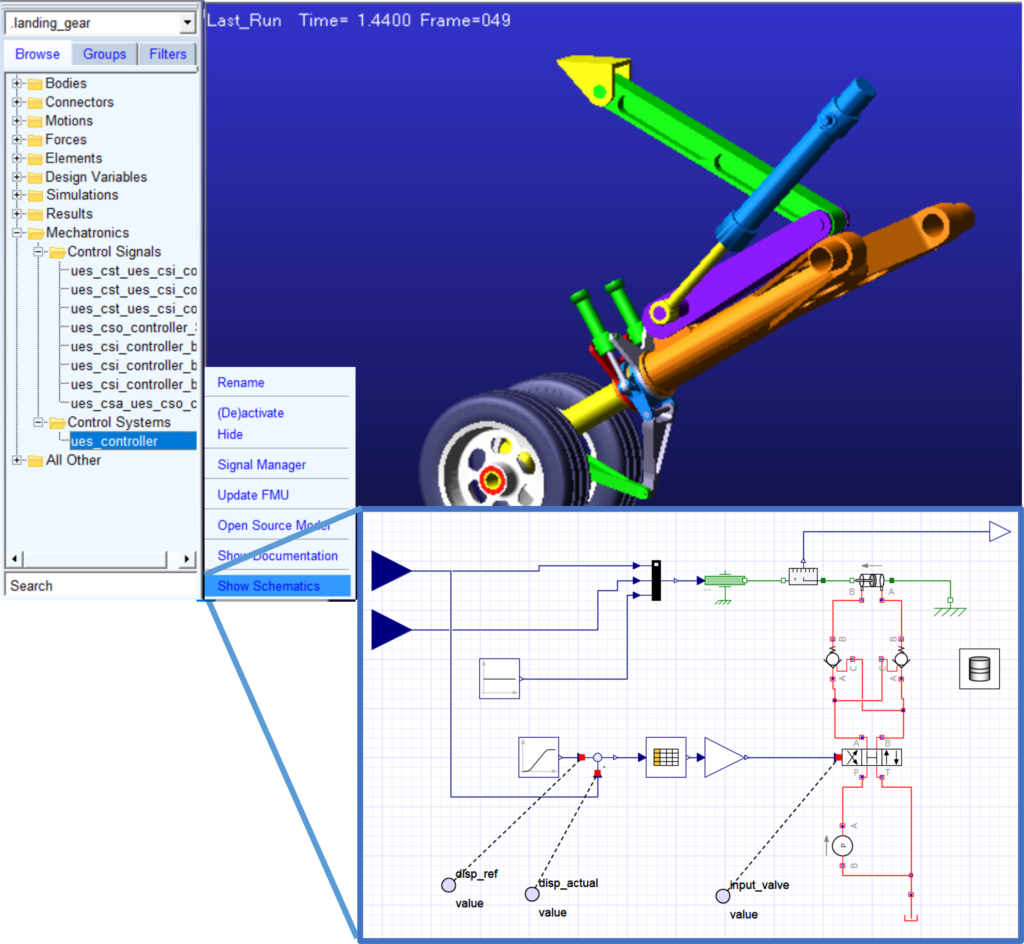Click the Control Signals folder icon
The image size is (1024, 944).
[56, 251]
